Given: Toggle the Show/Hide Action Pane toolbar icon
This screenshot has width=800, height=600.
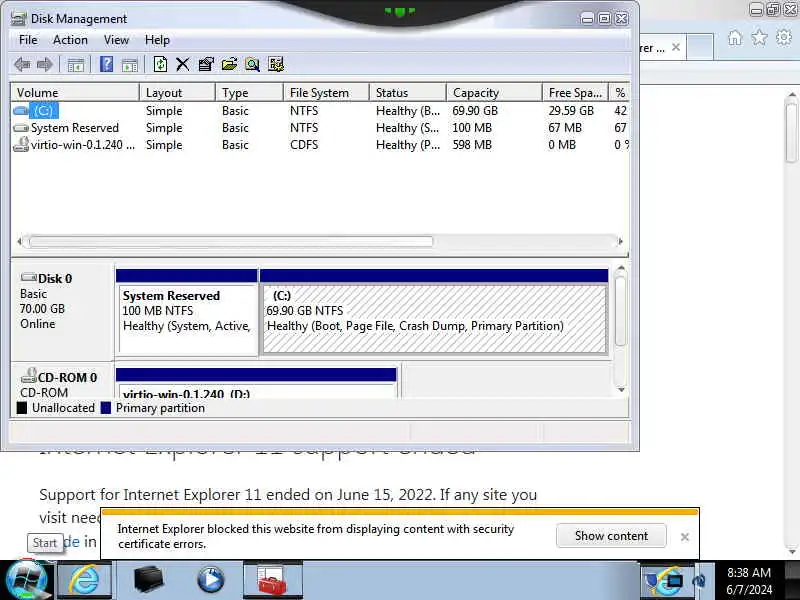Looking at the screenshot, I should (x=130, y=65).
